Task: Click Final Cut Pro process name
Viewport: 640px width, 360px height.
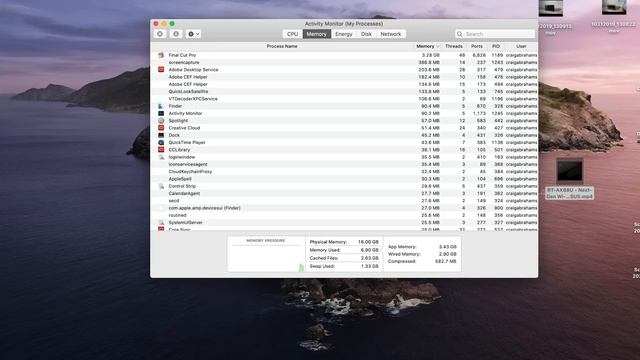Action: coord(182,55)
